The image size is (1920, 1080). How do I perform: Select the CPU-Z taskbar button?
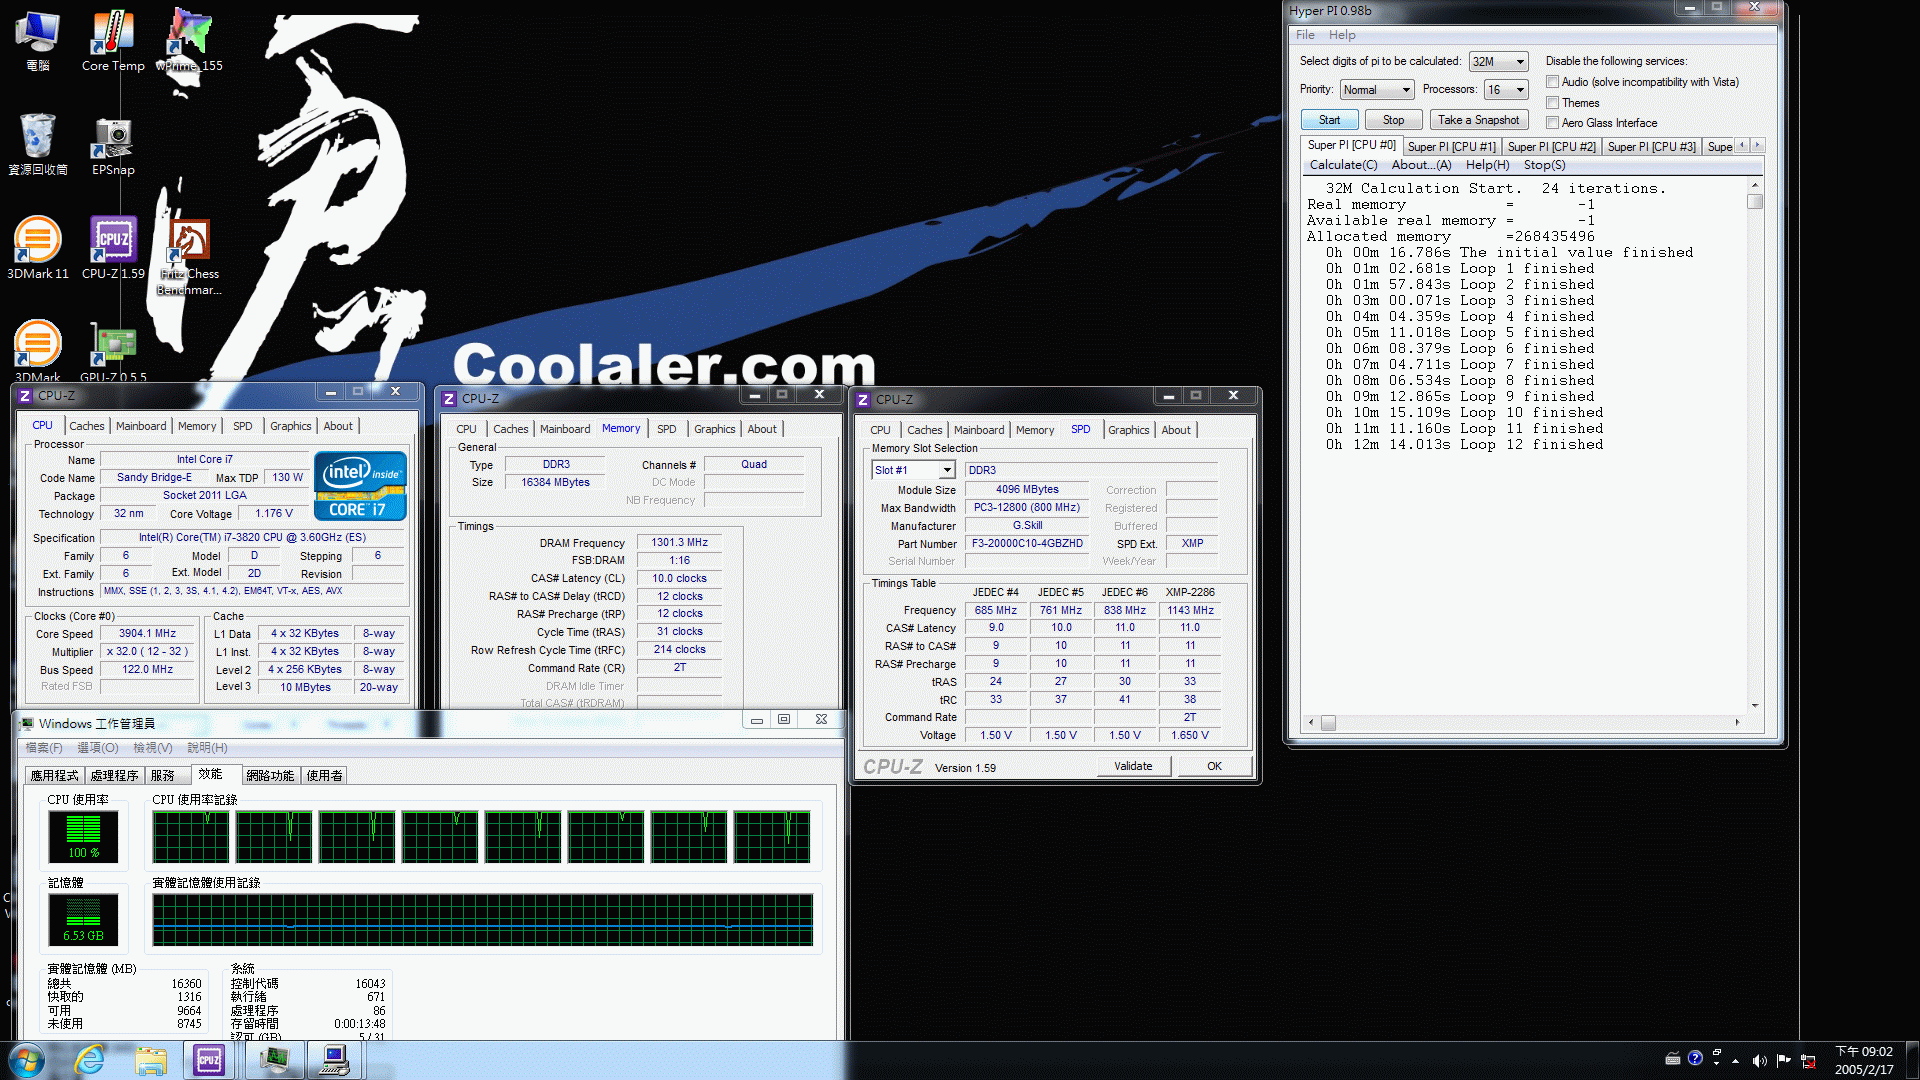(x=209, y=1060)
